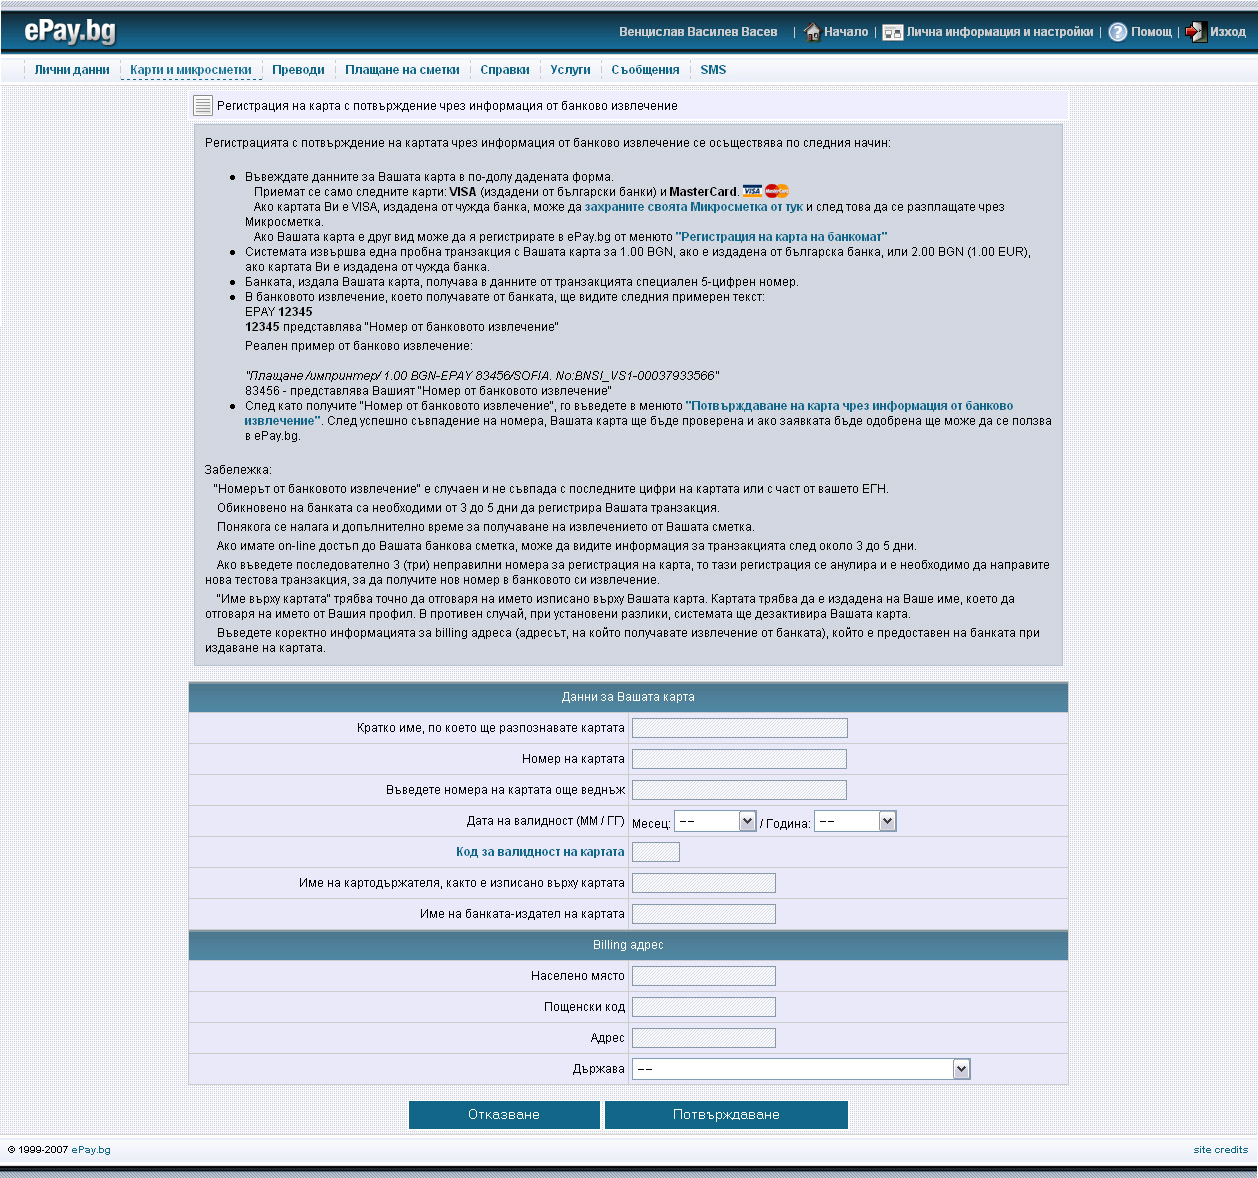
Task: Open card confirmation via bank statement link
Action: 629,413
